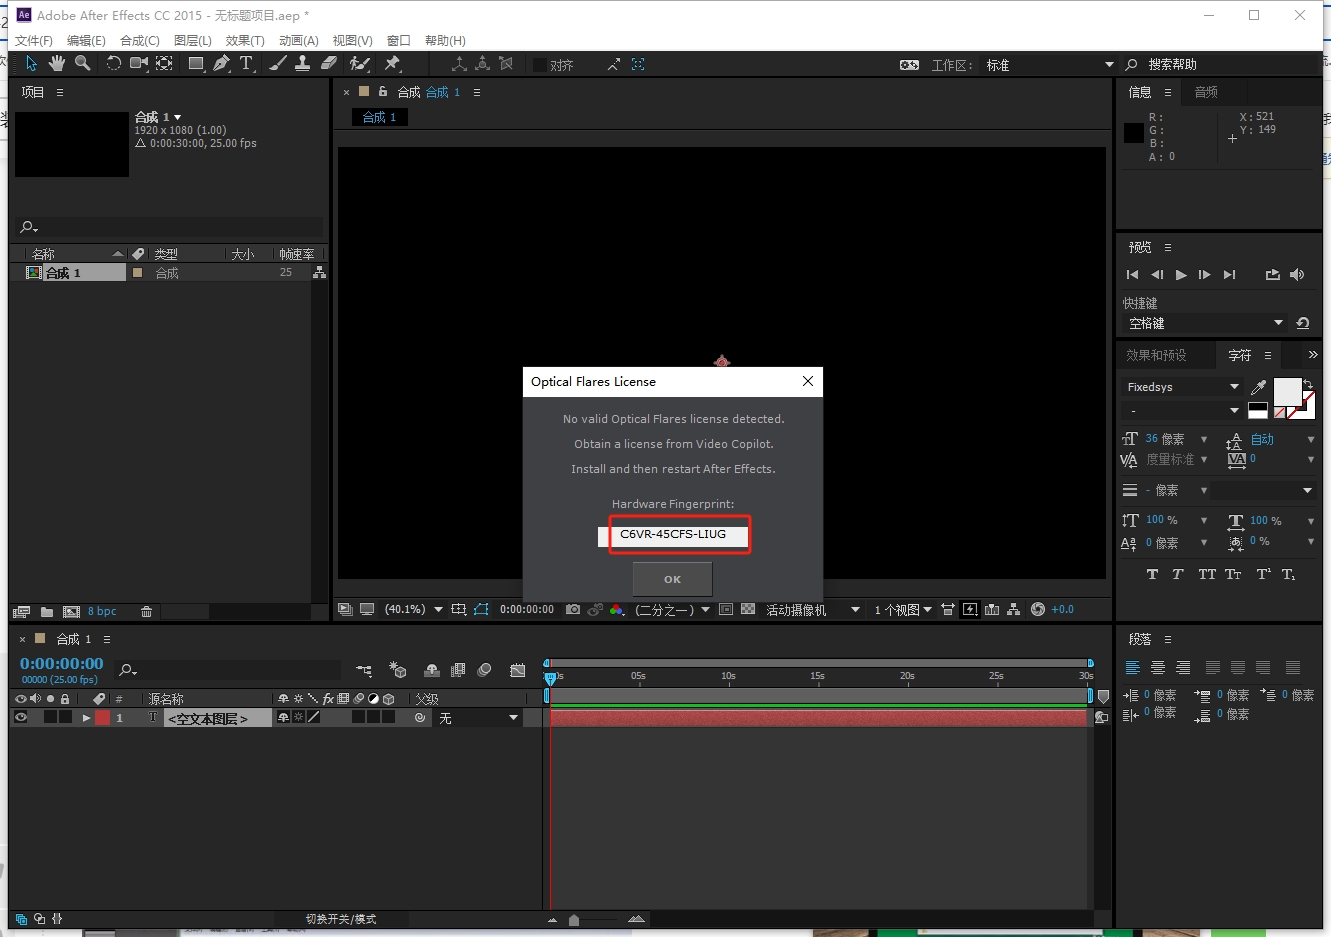Click OK in Optical Flares License dialog
The height and width of the screenshot is (937, 1331).
tap(672, 579)
